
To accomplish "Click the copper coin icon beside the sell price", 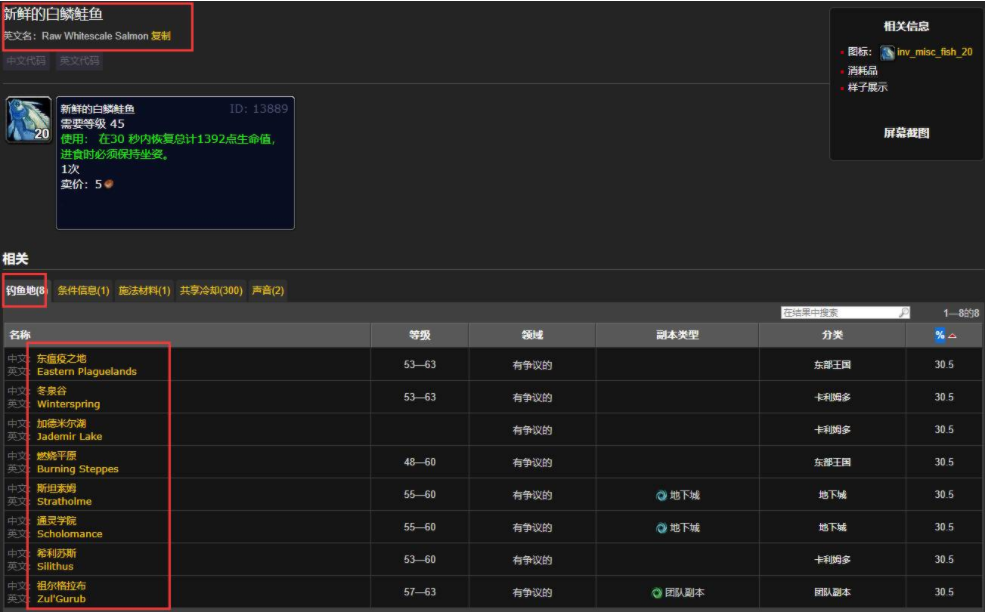I will (x=109, y=184).
